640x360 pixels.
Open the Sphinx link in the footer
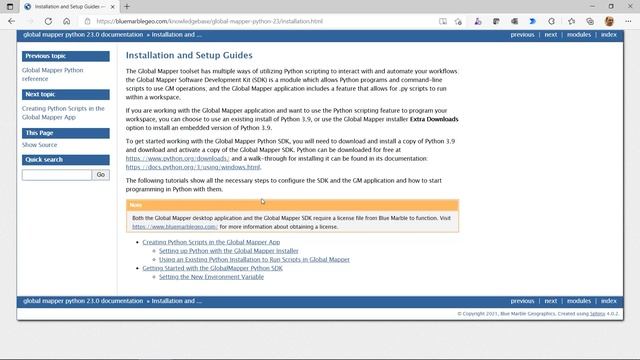click(598, 314)
